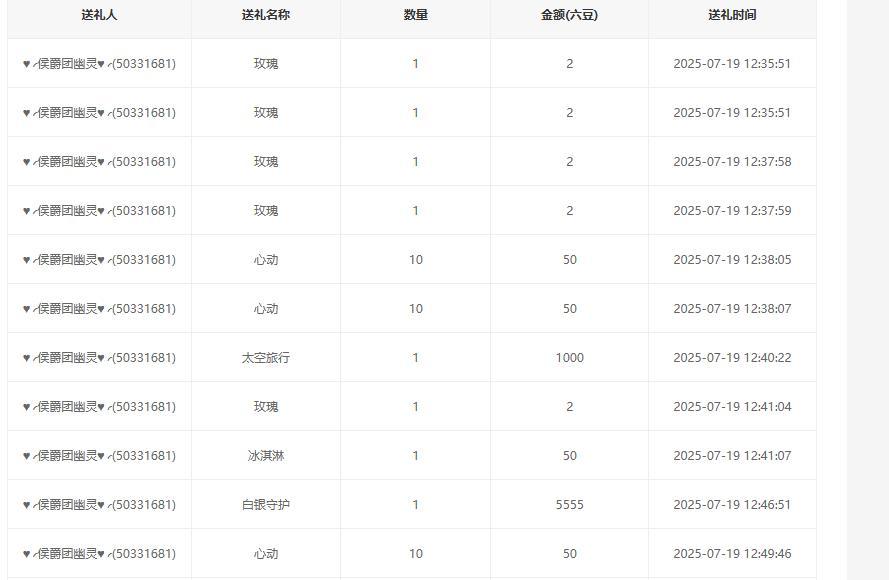Click sender name in the 12:40:22 row
This screenshot has width=889, height=580.
point(99,358)
